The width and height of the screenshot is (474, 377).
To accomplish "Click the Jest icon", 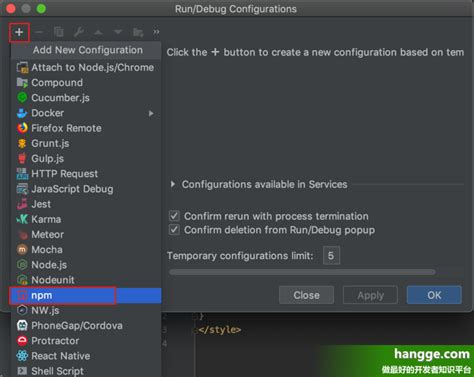I will click(x=22, y=204).
